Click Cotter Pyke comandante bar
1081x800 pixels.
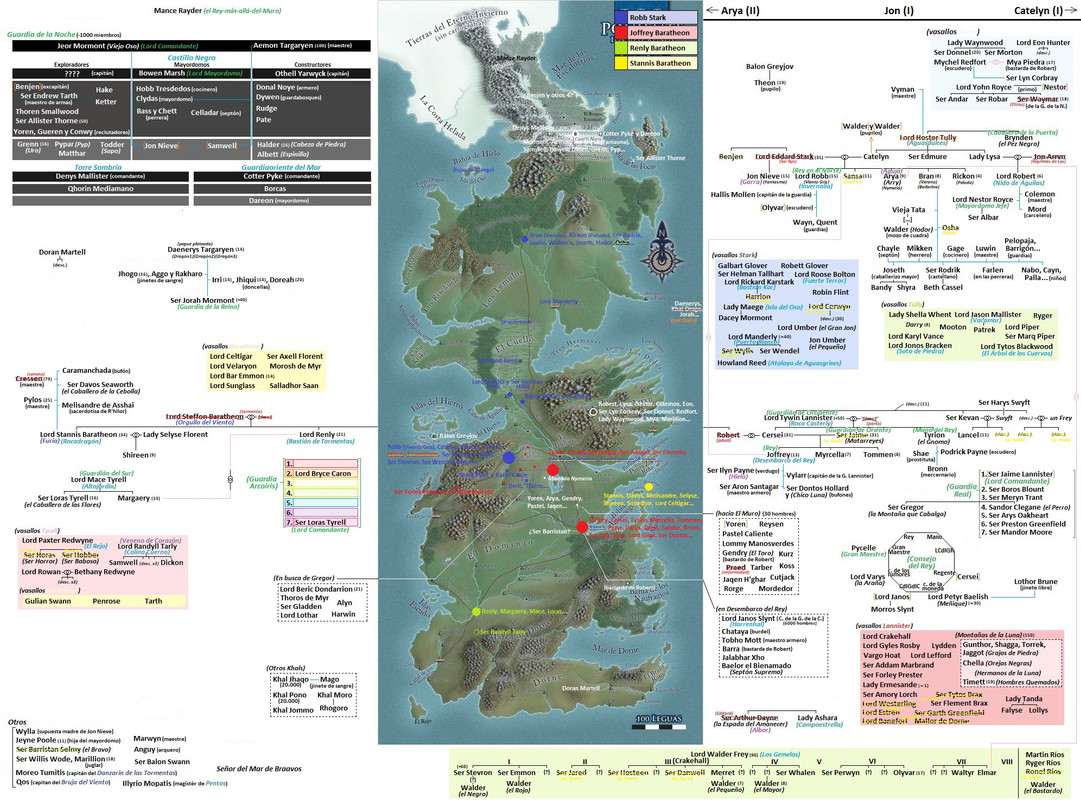(x=282, y=177)
